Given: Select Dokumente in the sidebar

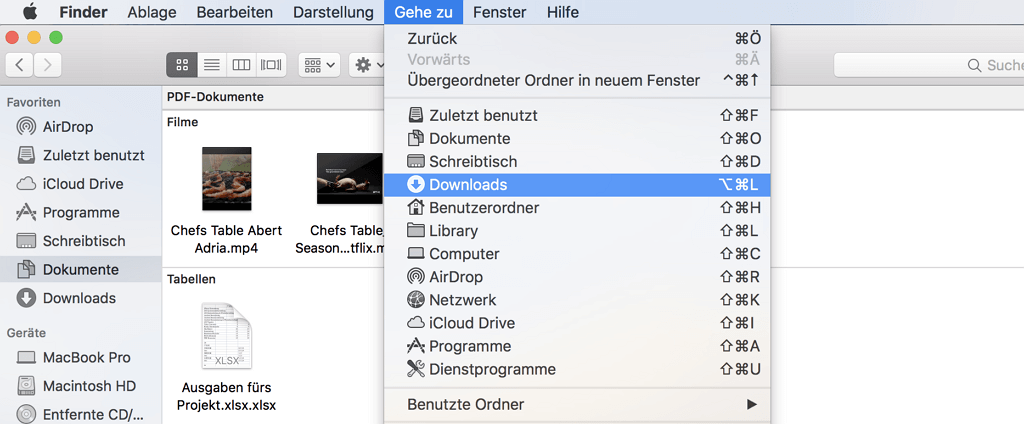Looking at the screenshot, I should (80, 269).
